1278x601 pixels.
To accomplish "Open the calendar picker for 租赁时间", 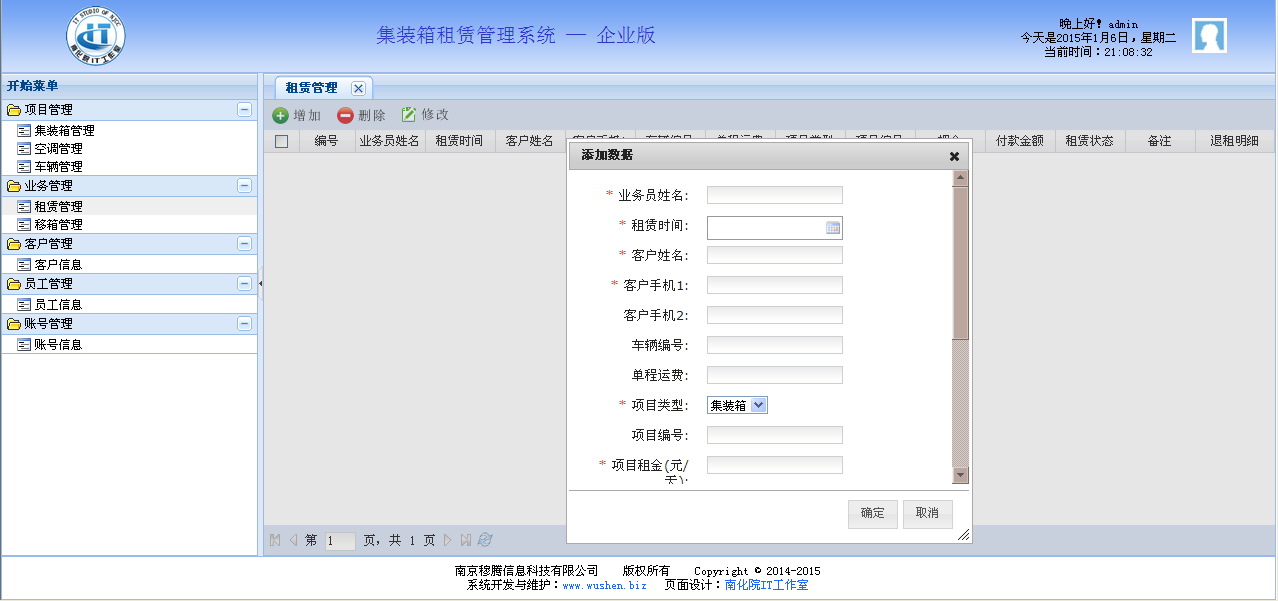I will [832, 228].
